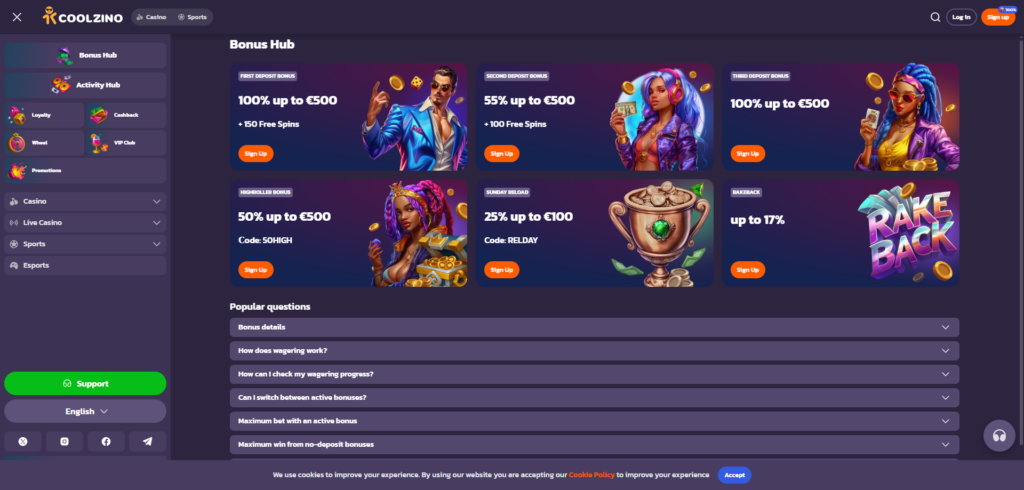1024x490 pixels.
Task: Expand the Live Casino sidebar section
Action: click(86, 223)
